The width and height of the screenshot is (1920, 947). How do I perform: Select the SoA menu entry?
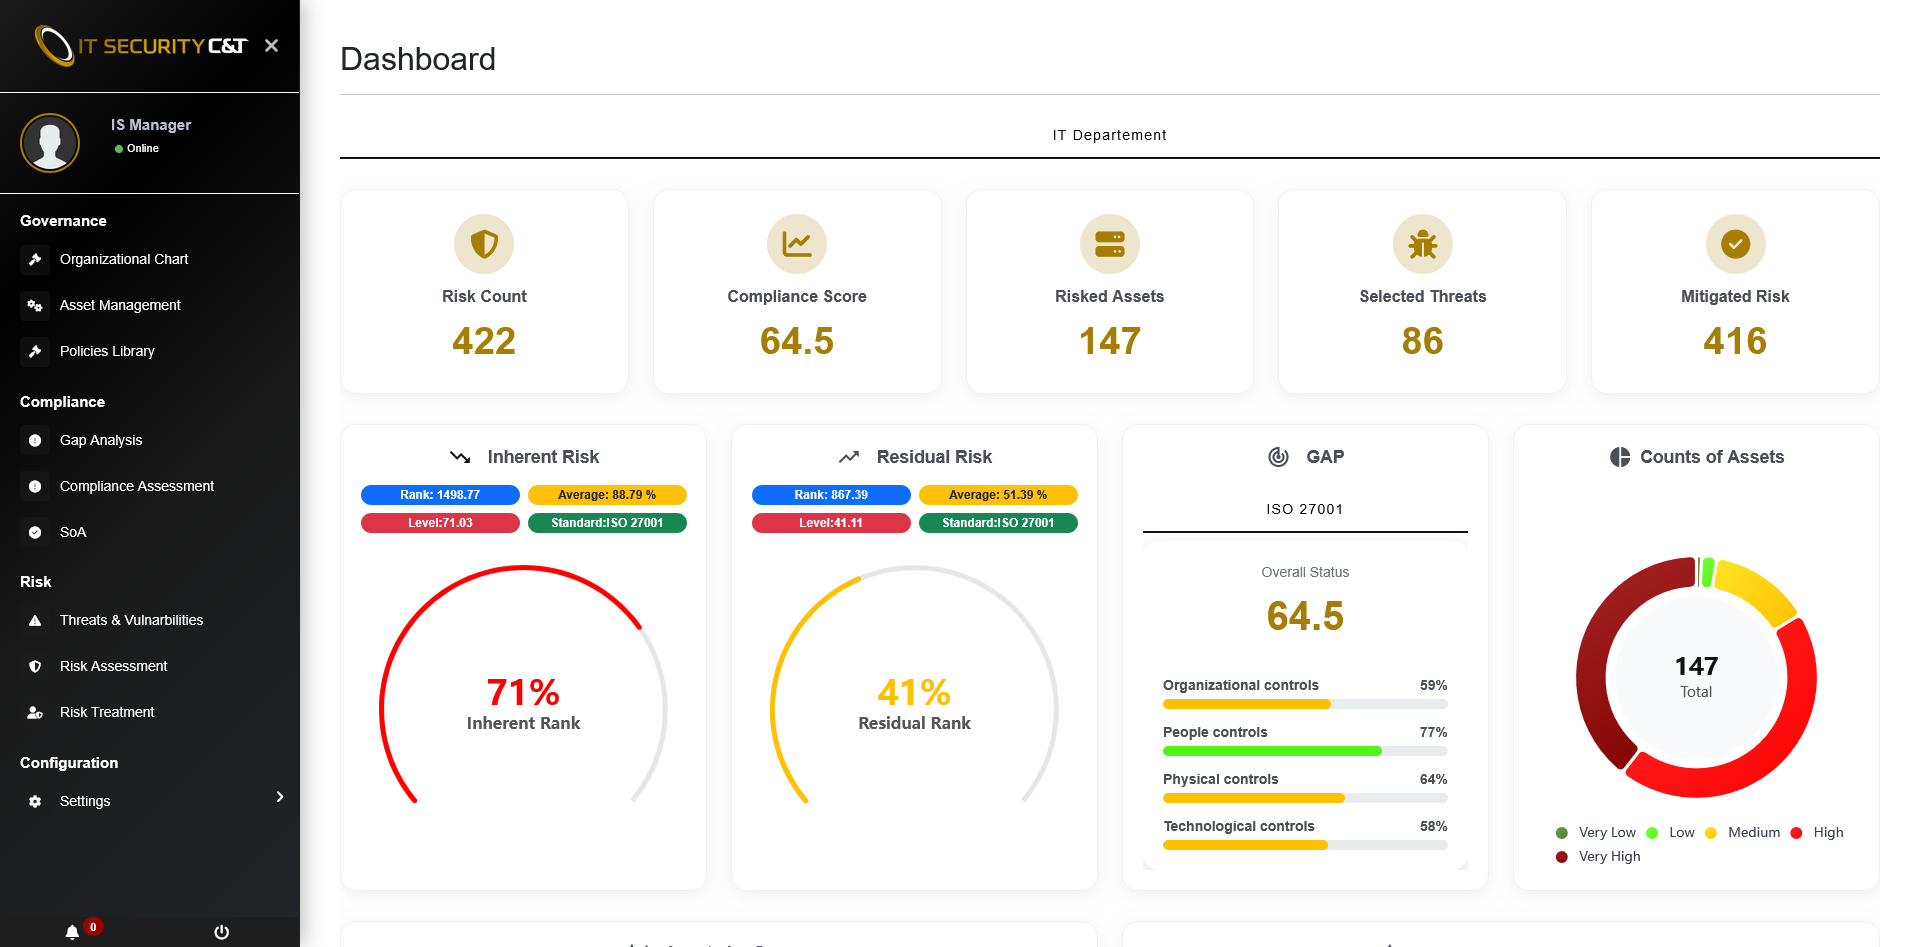click(72, 531)
